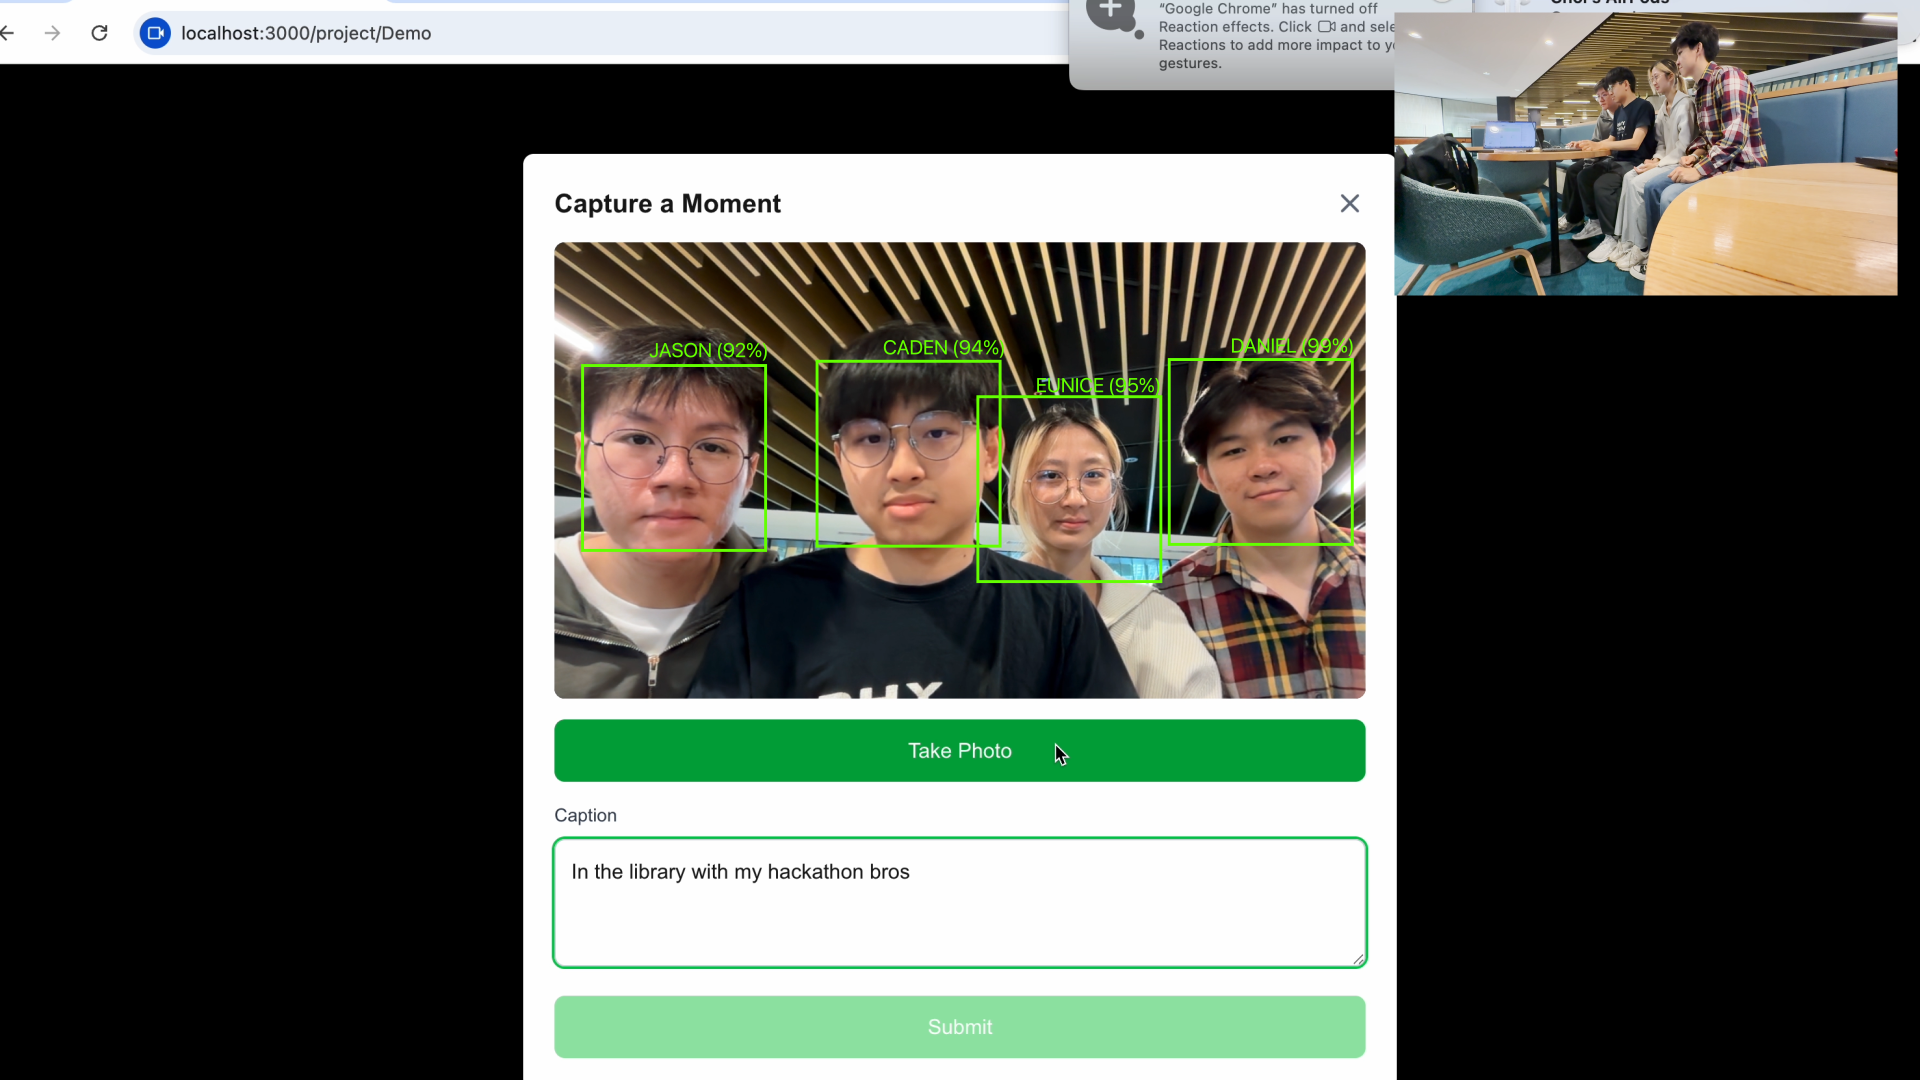
Task: Click the CADEN (94%) face label
Action: tap(942, 348)
